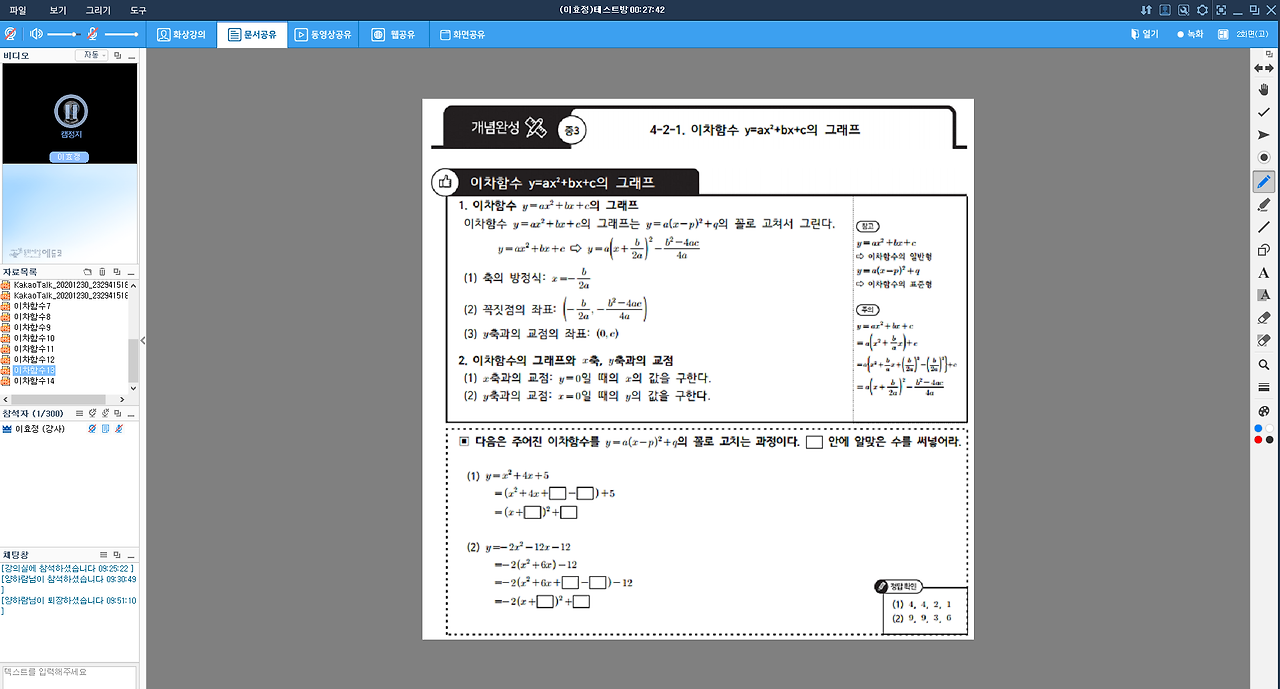
Task: Open folder icon in 자료목록 header
Action: 87,271
